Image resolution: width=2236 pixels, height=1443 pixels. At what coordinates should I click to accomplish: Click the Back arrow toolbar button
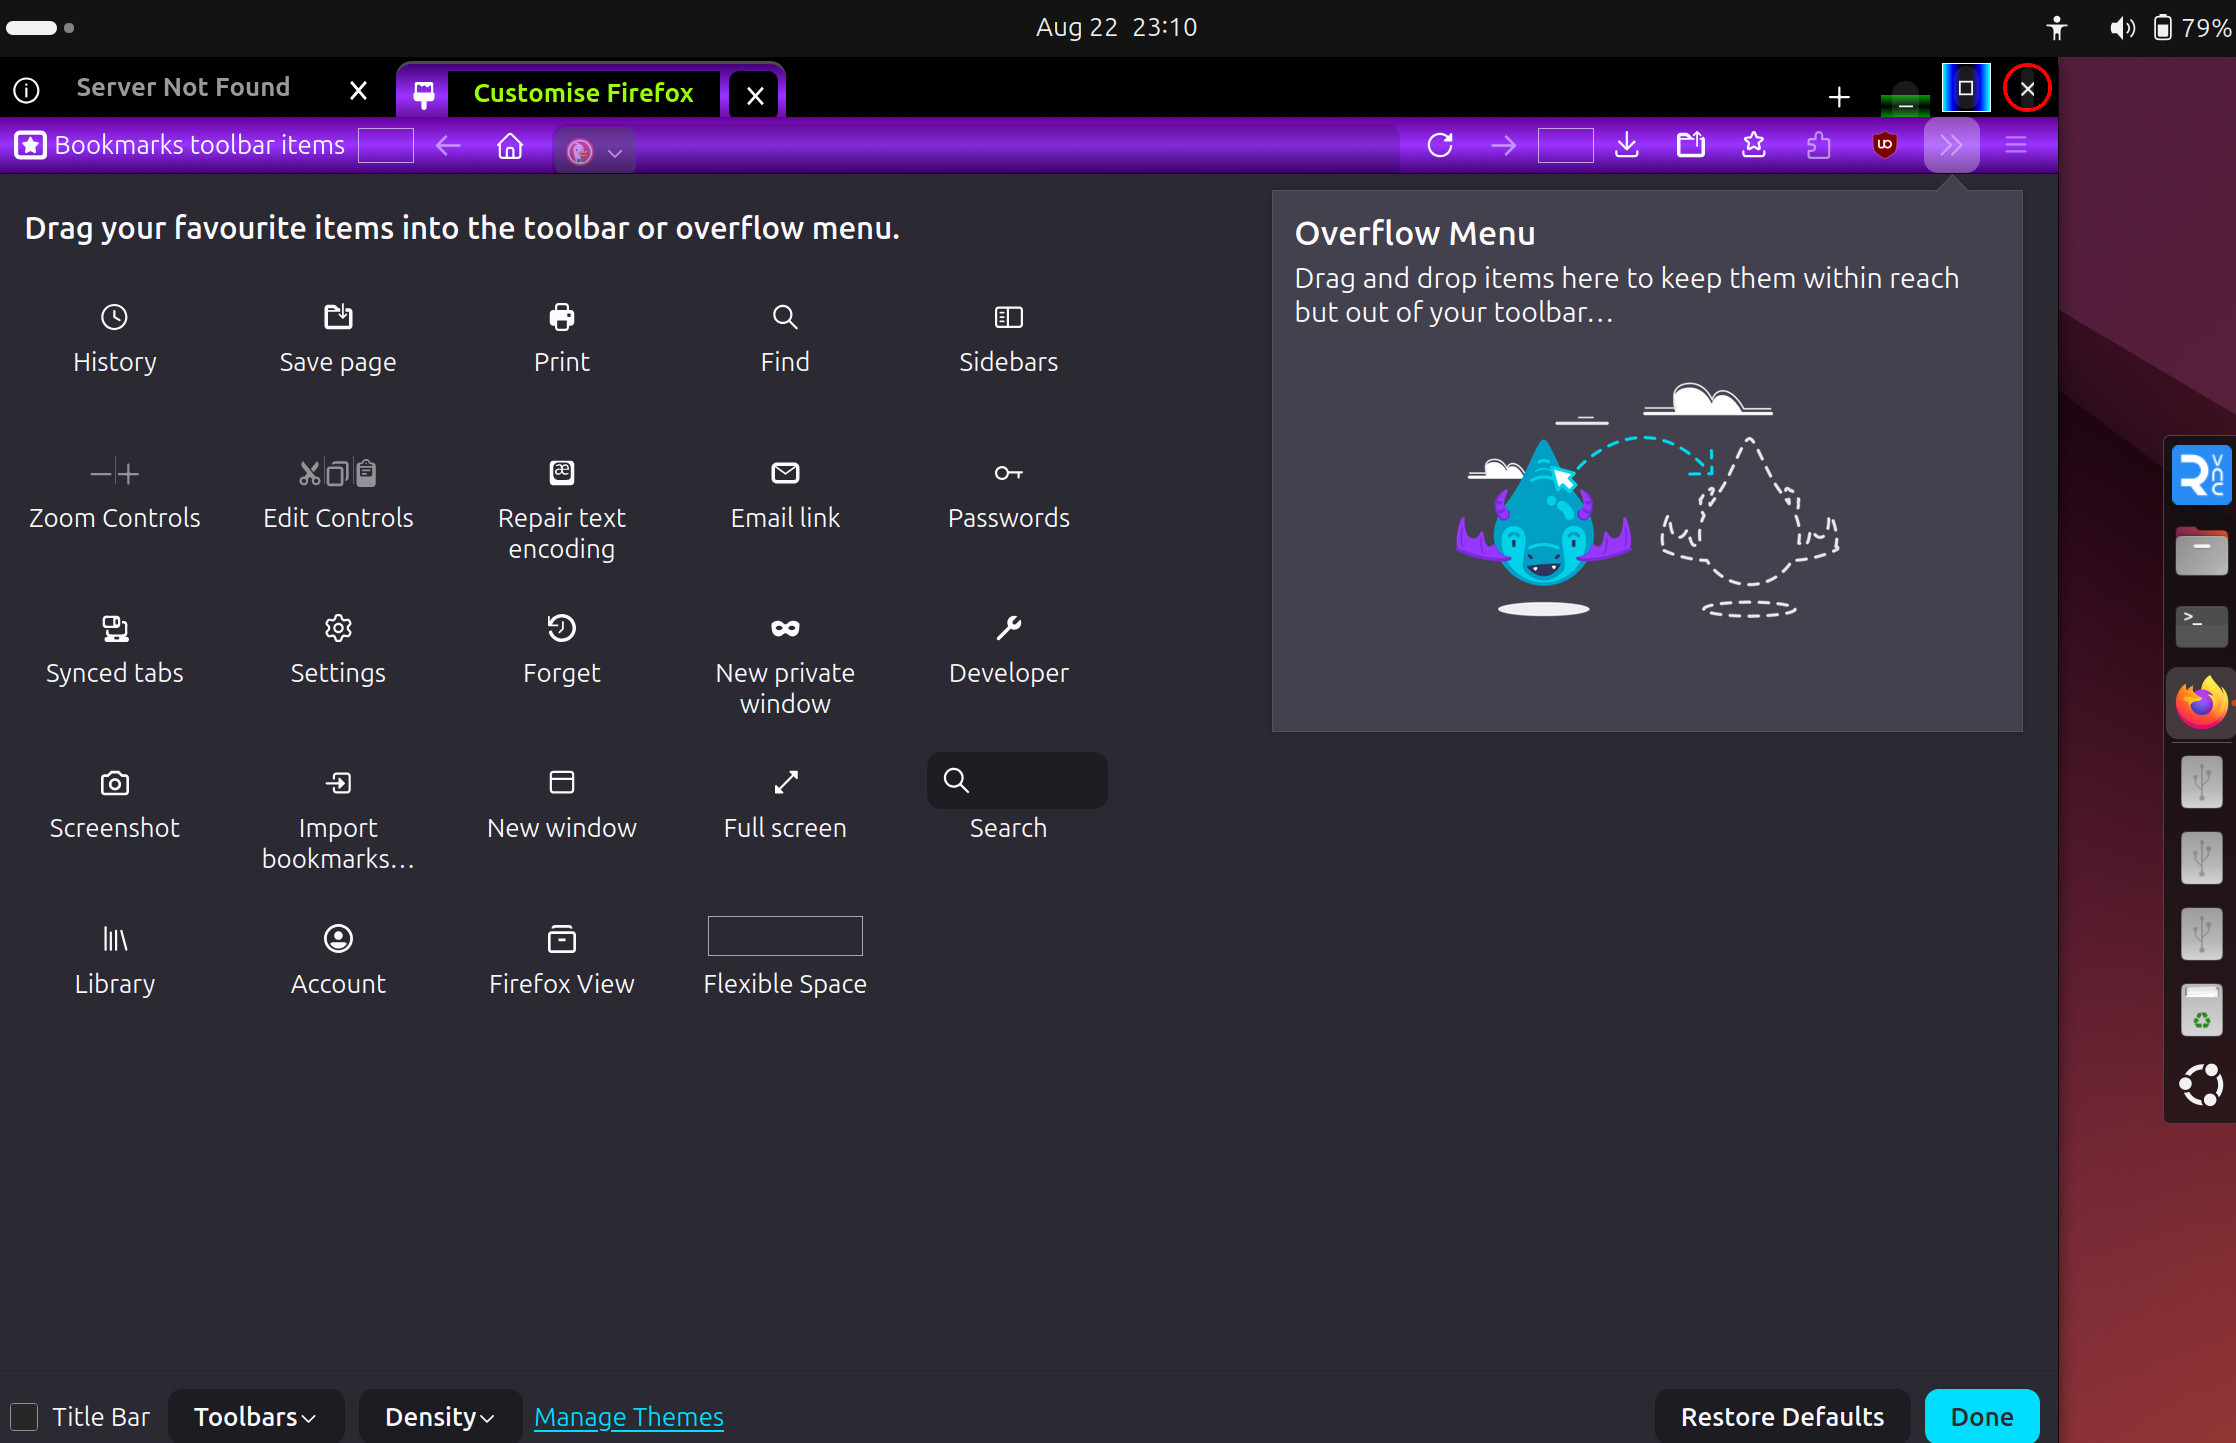pos(448,146)
